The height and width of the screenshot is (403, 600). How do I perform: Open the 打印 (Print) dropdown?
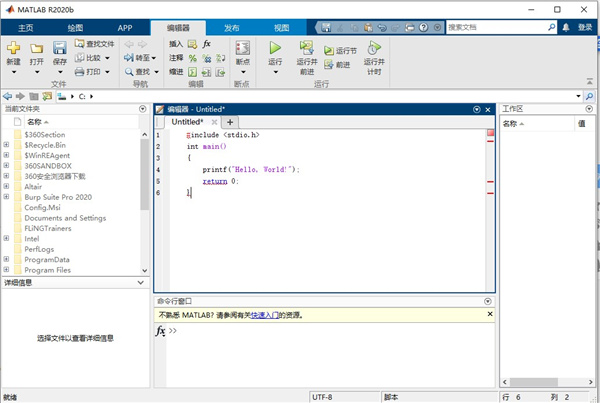pyautogui.click(x=108, y=72)
